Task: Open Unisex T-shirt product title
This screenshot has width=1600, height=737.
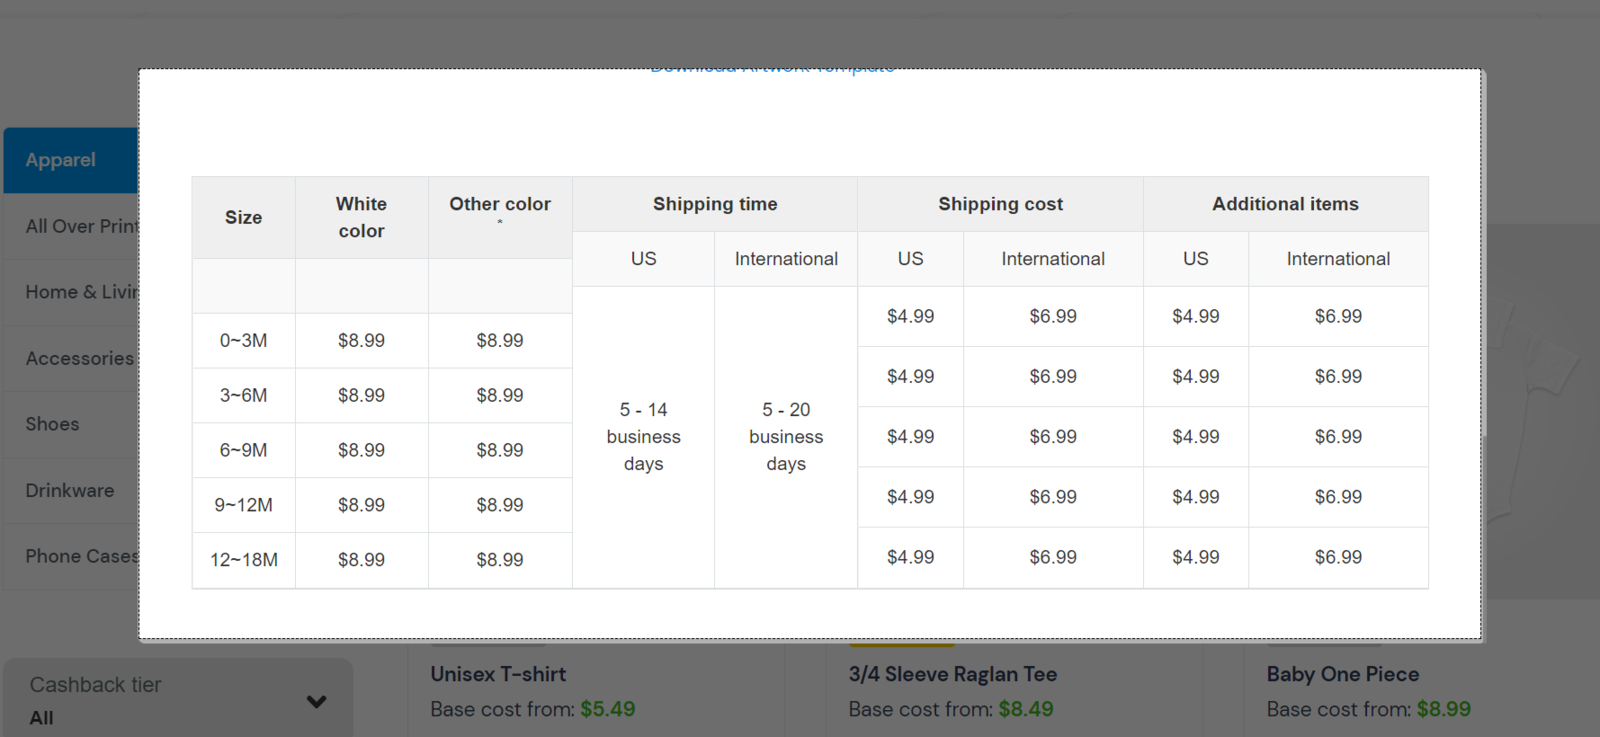Action: (x=498, y=674)
